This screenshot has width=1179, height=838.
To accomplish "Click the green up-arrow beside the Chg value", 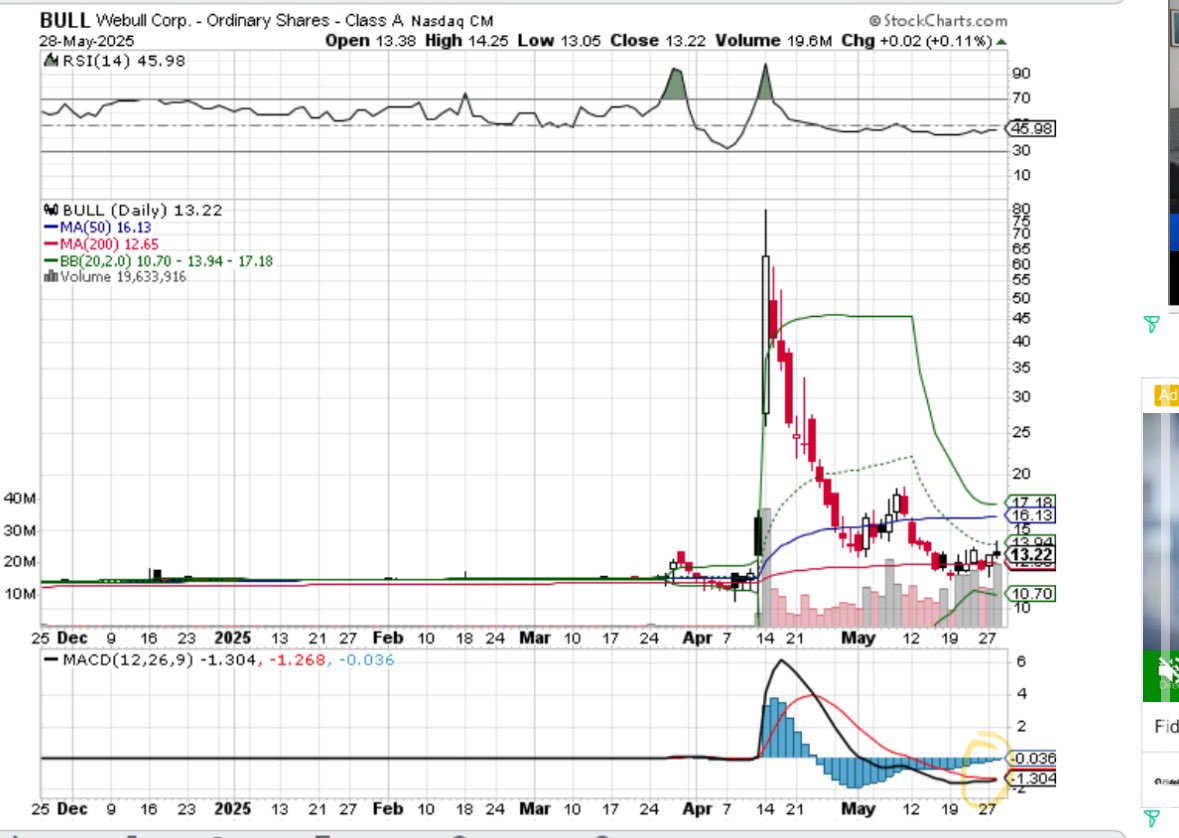I will [1003, 41].
